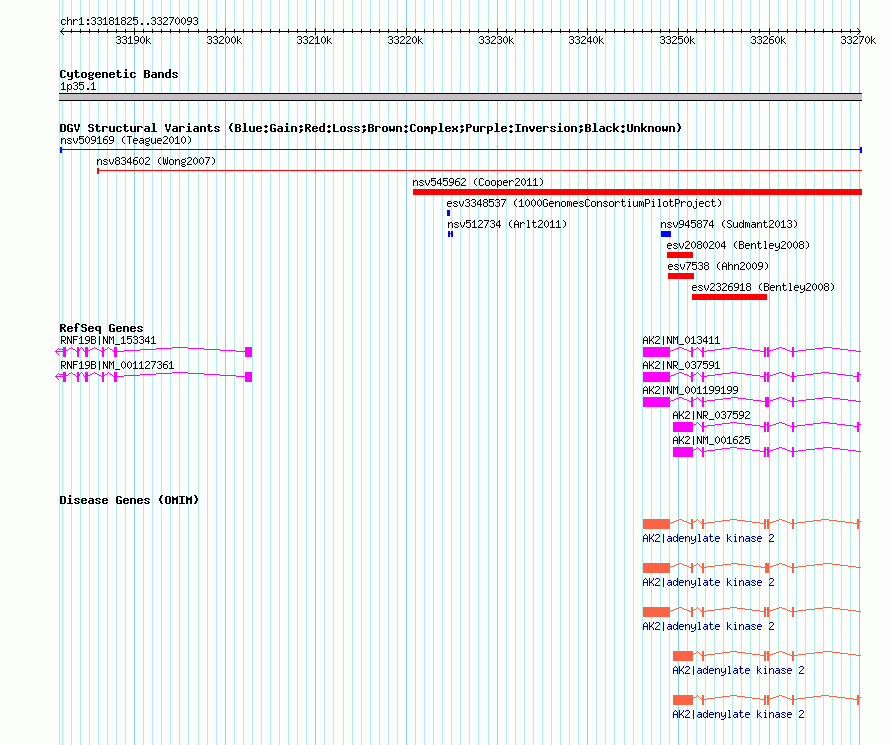Click the 1p35.1 band label
Image resolution: width=890 pixels, height=745 pixels.
(78, 86)
